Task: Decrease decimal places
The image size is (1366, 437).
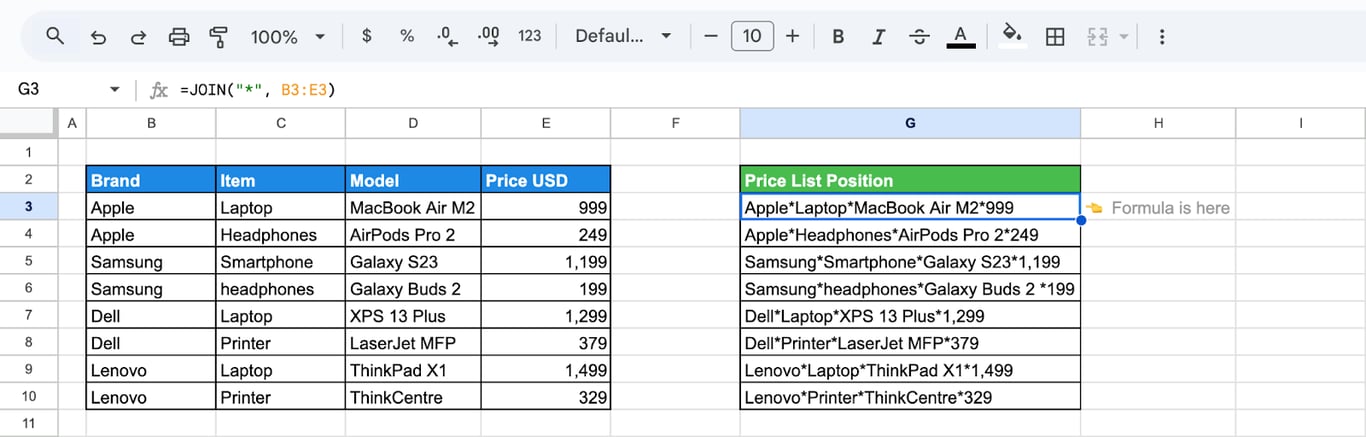Action: tap(448, 36)
